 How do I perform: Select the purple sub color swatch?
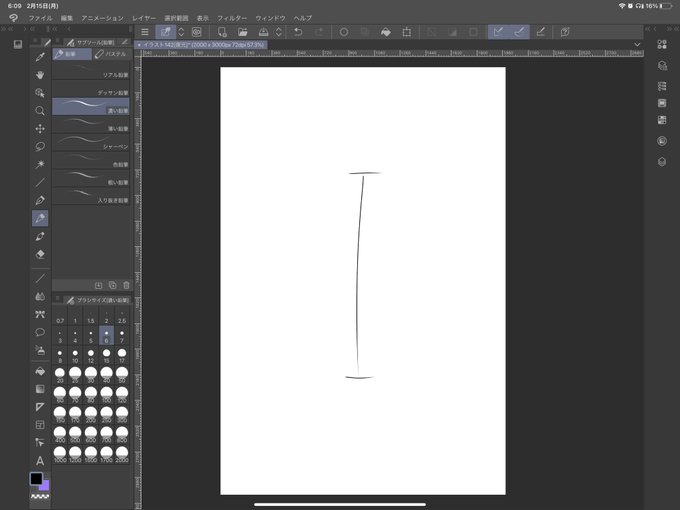point(45,485)
